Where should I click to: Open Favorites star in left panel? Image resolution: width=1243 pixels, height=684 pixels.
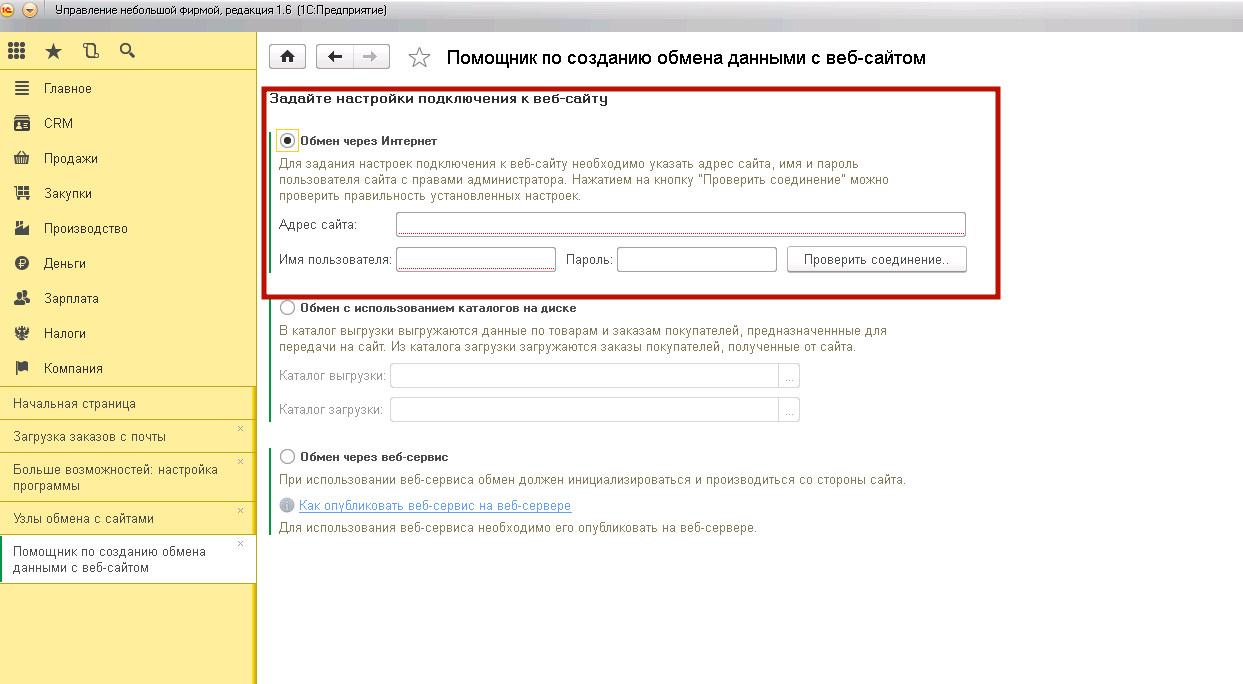(x=53, y=51)
